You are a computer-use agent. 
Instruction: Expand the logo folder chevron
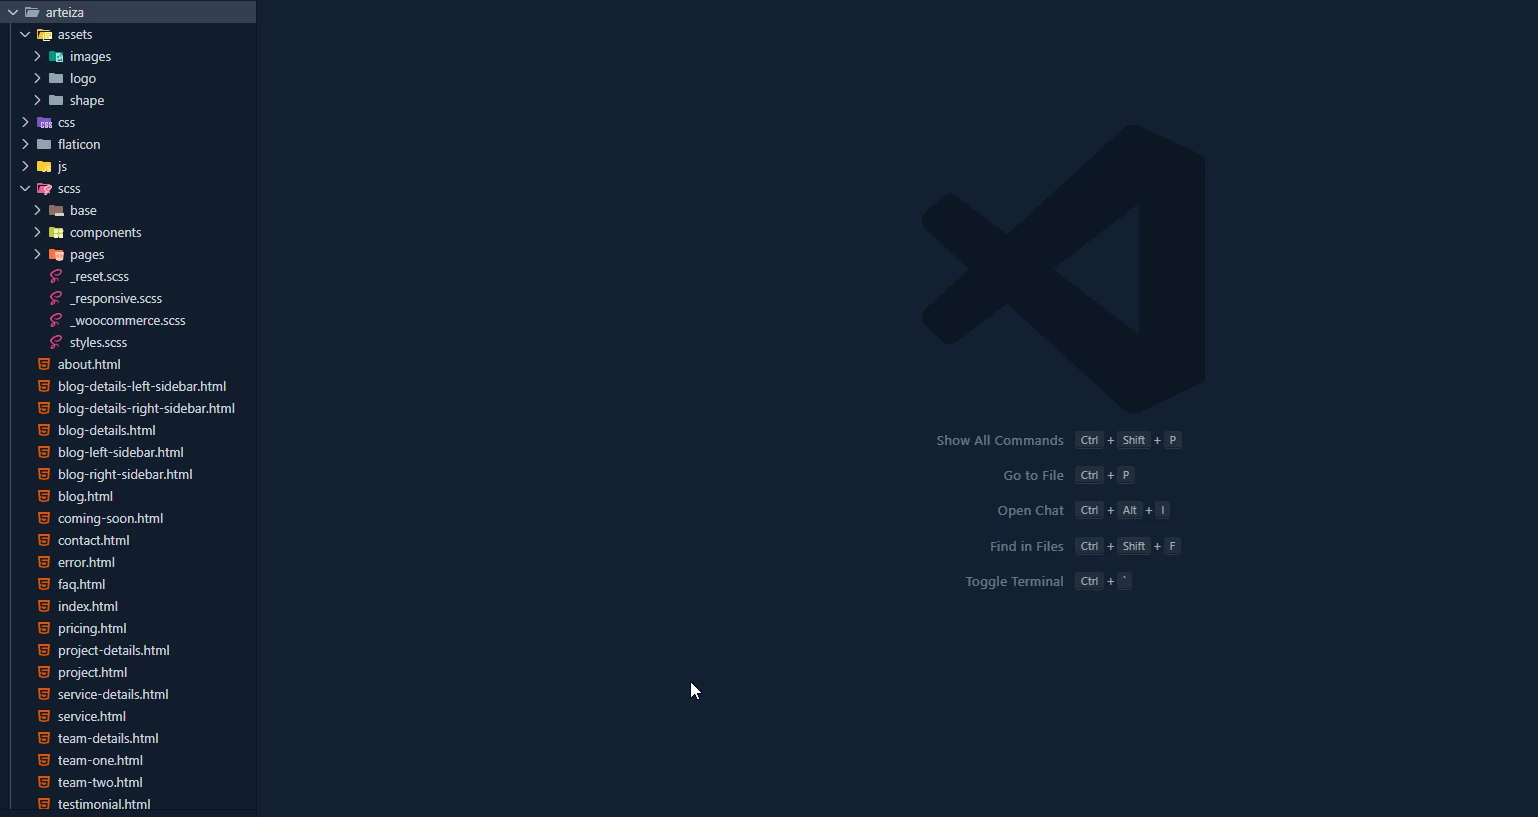tap(37, 79)
